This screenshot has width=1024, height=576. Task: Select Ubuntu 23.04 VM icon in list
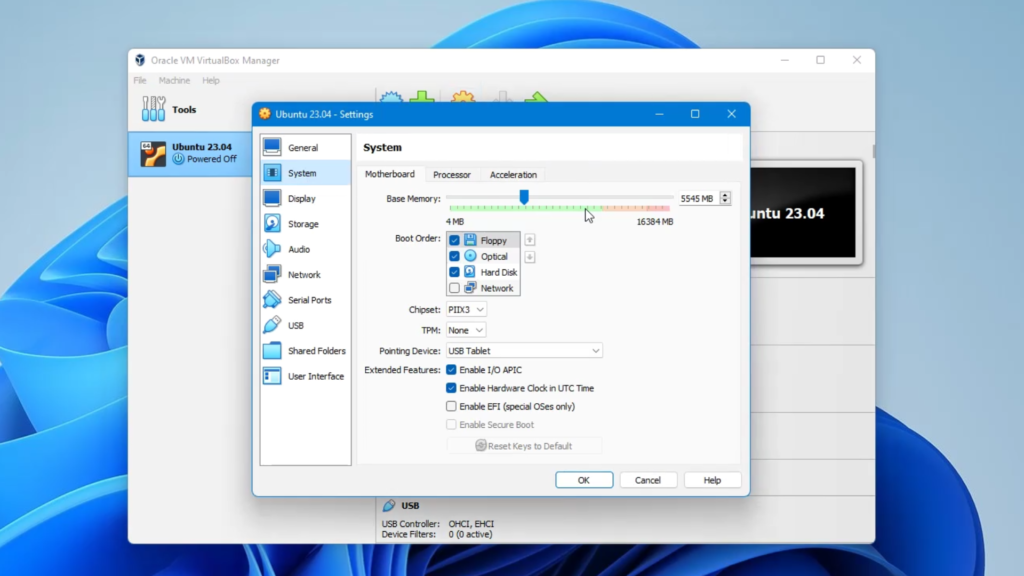[x=153, y=154]
